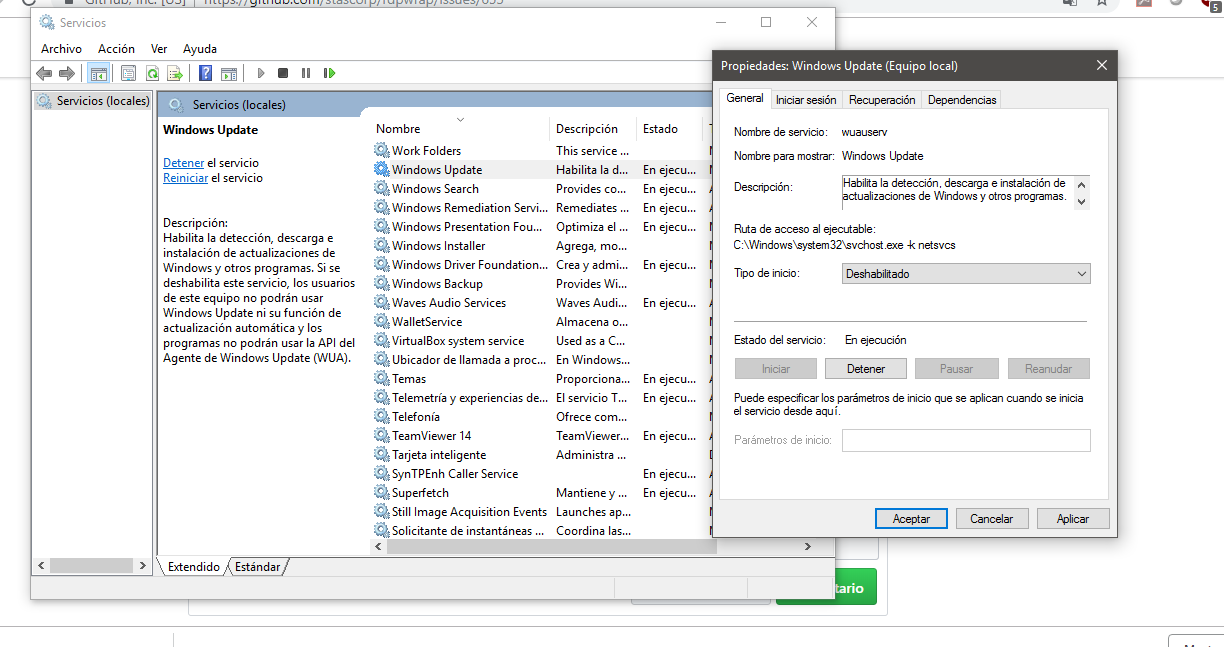The image size is (1224, 647).
Task: Click the description box scroll-up arrow
Action: (x=1081, y=184)
